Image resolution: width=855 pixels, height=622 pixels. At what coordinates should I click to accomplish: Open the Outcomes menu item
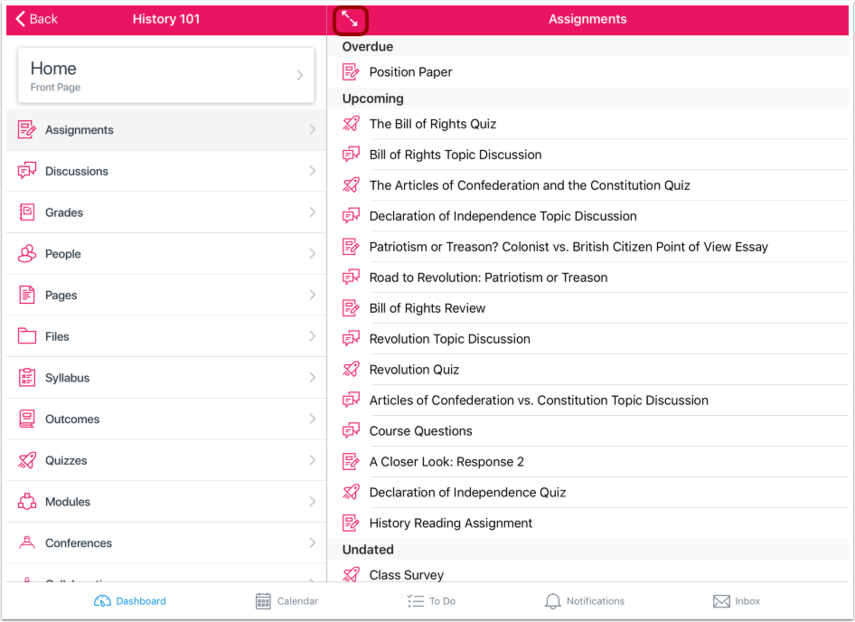click(166, 419)
